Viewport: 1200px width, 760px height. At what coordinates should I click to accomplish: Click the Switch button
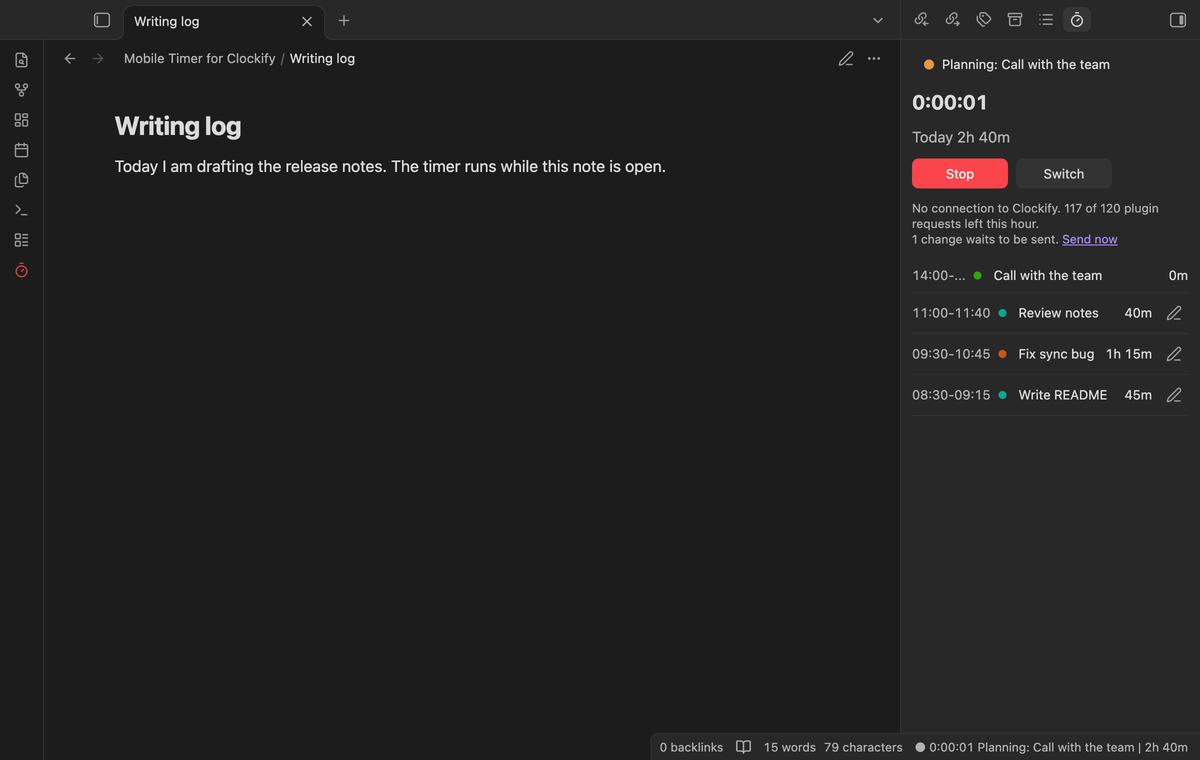tap(1064, 173)
